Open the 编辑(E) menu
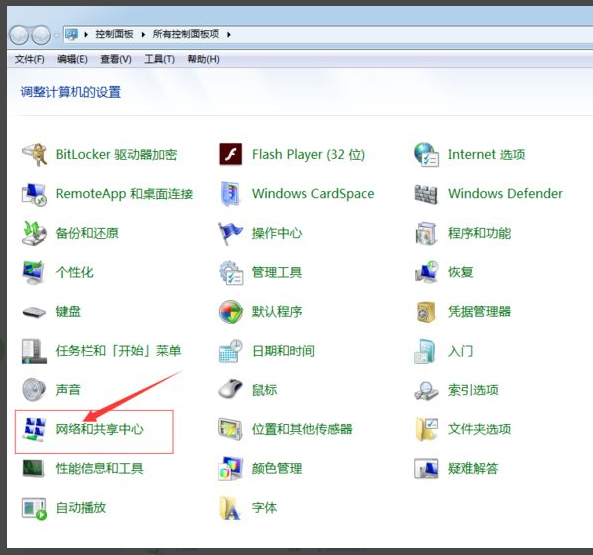593x555 pixels. tap(72, 59)
